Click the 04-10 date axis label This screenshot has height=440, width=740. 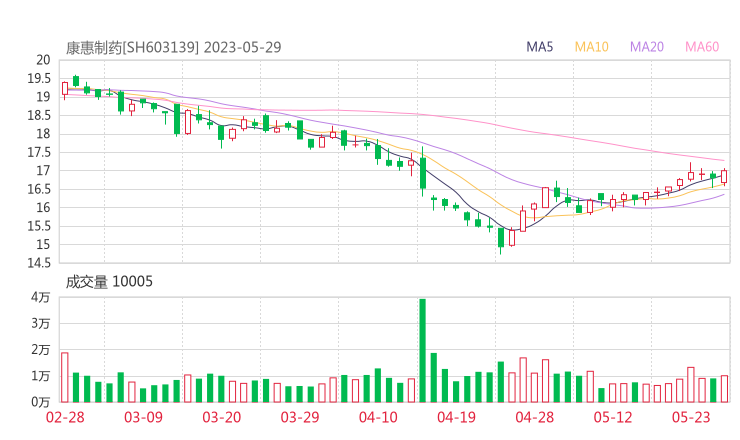pos(378,417)
